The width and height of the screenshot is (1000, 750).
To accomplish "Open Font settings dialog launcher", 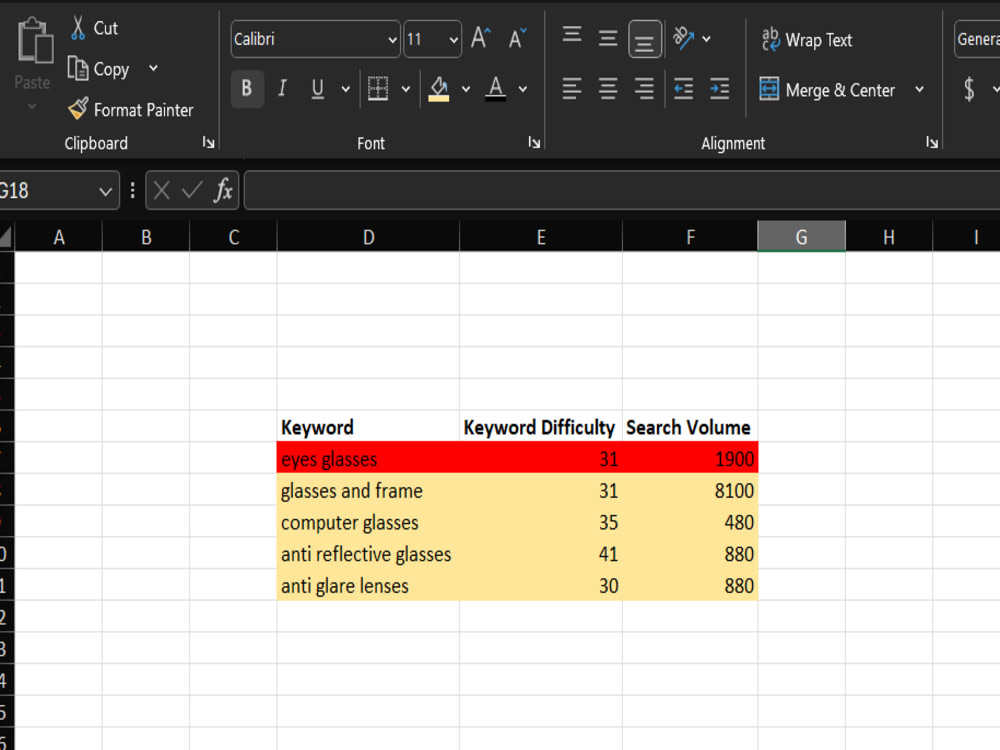I will 534,143.
